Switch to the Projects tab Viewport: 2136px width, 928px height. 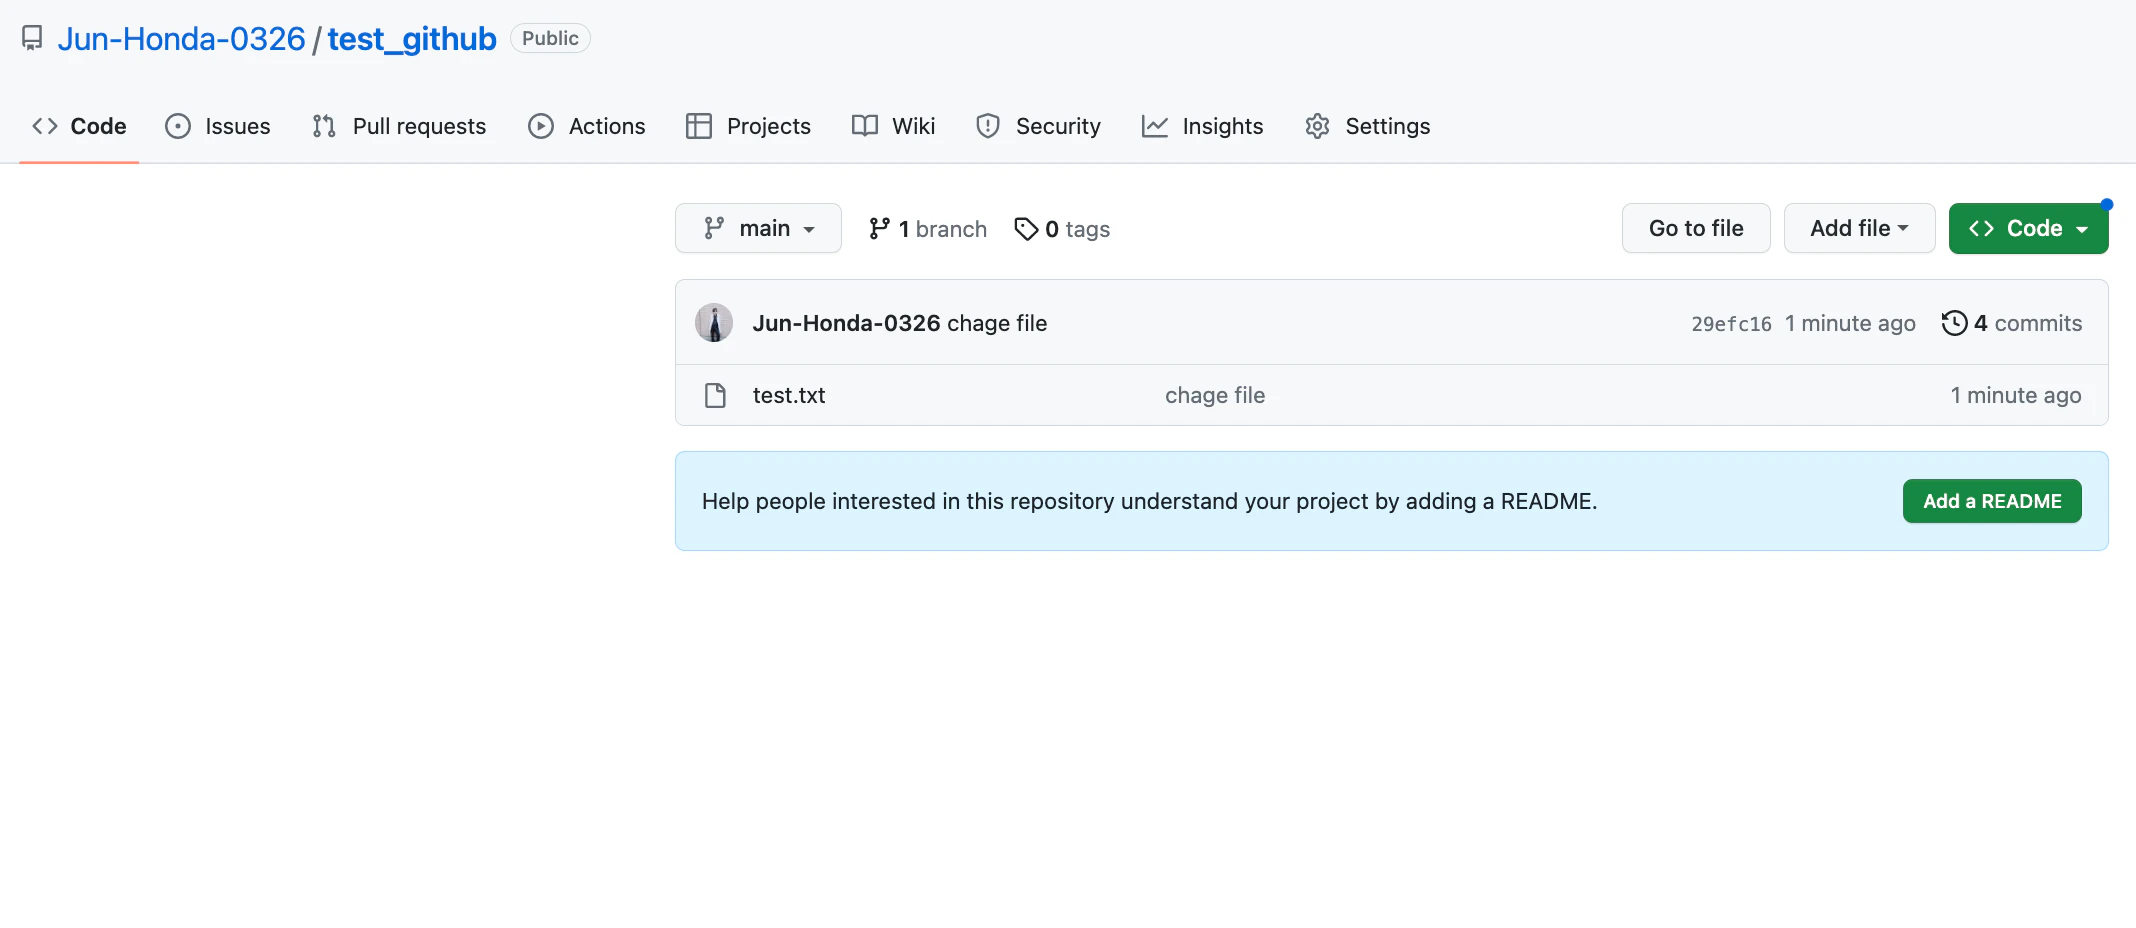(748, 126)
